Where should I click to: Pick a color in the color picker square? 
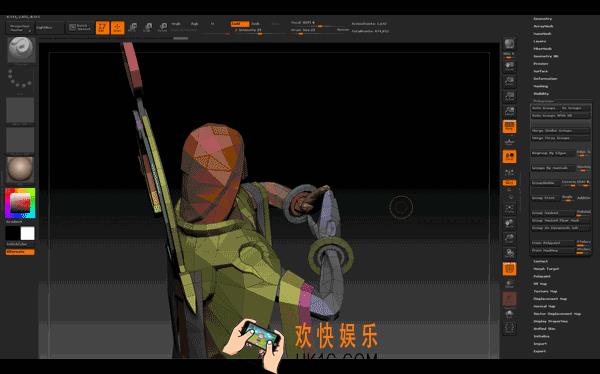point(20,203)
